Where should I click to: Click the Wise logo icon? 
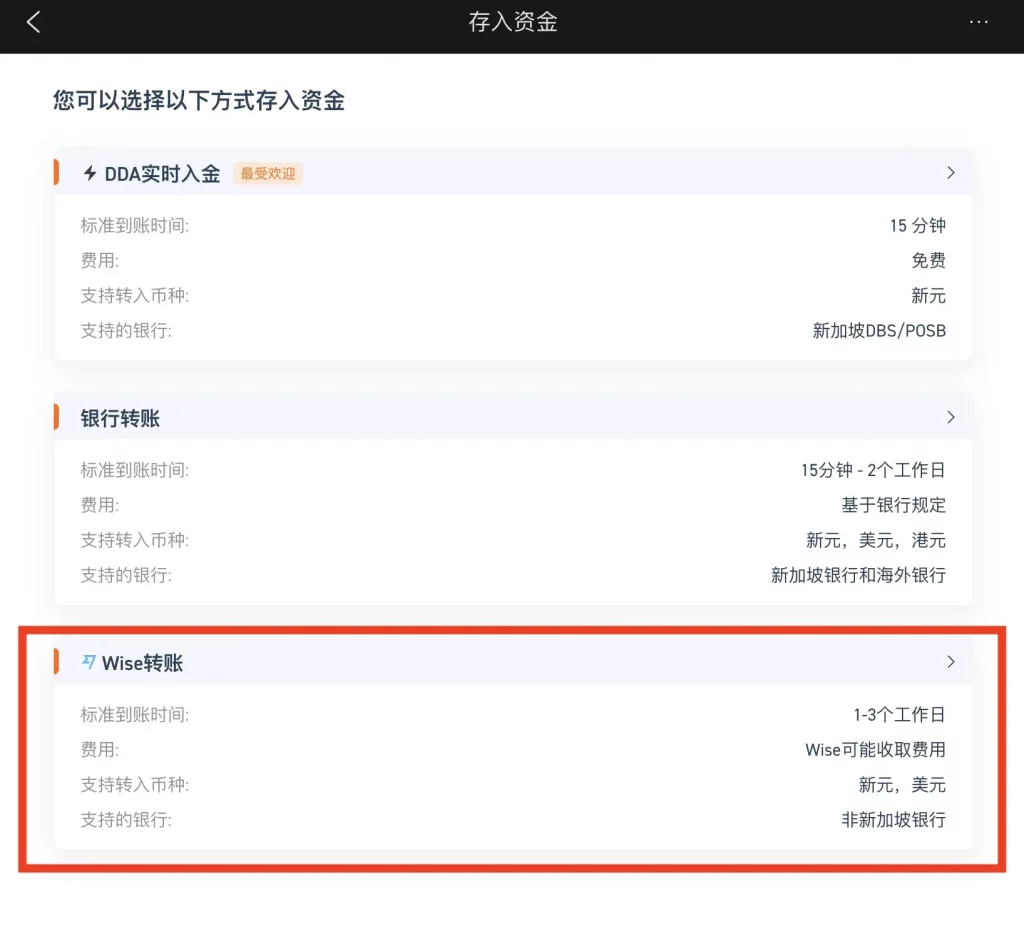[x=89, y=662]
